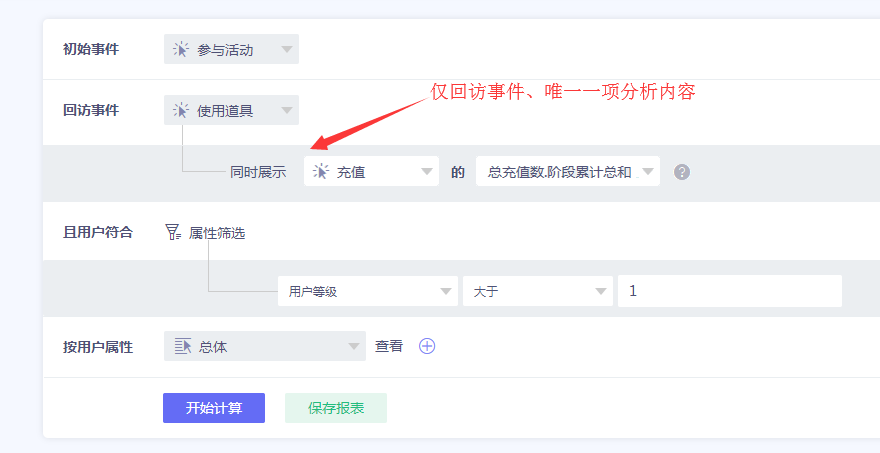Click the filter value field containing 1
Viewport: 880px width, 453px height.
click(x=730, y=291)
